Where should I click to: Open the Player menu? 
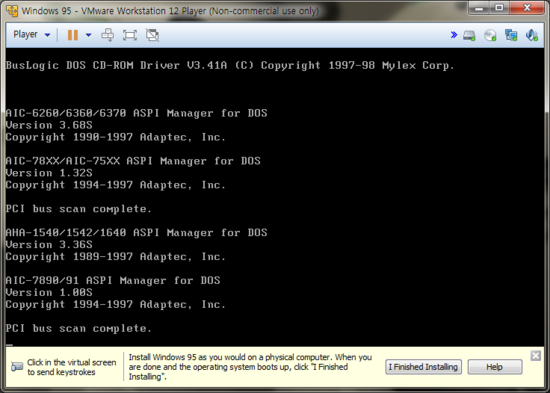32,34
